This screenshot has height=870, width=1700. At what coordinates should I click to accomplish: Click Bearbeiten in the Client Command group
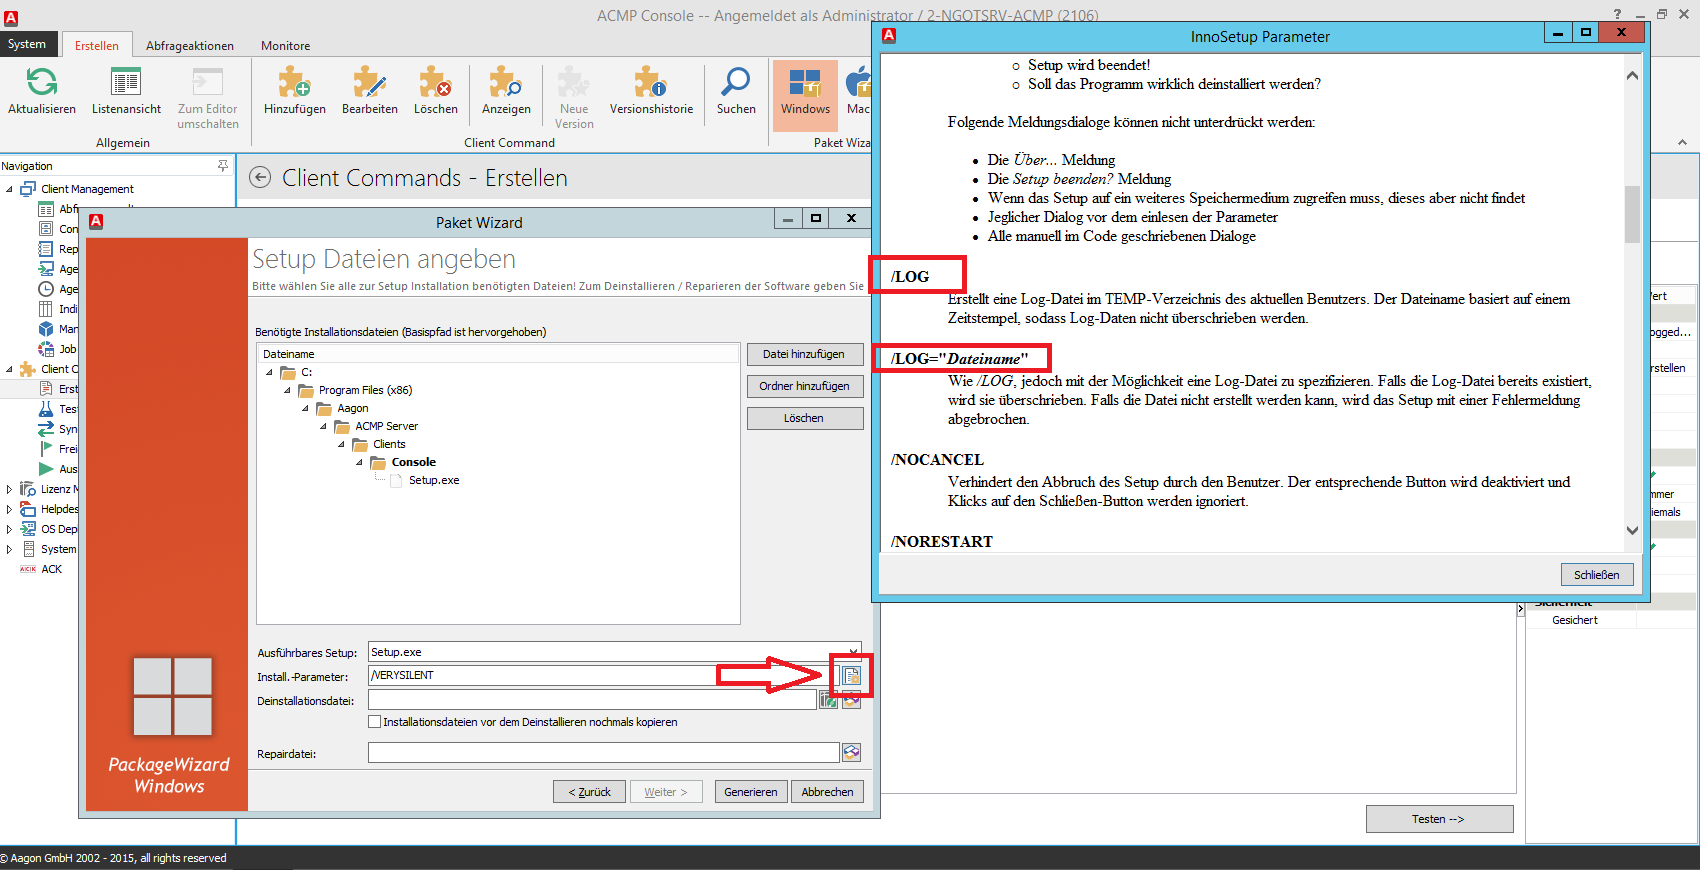(x=370, y=91)
